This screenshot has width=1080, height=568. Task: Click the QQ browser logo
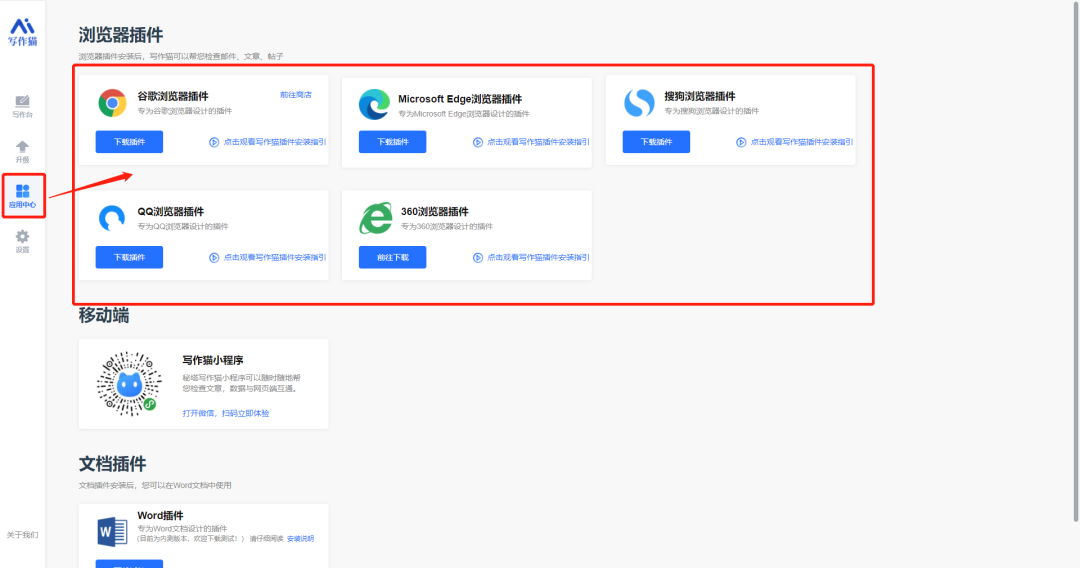click(x=112, y=218)
